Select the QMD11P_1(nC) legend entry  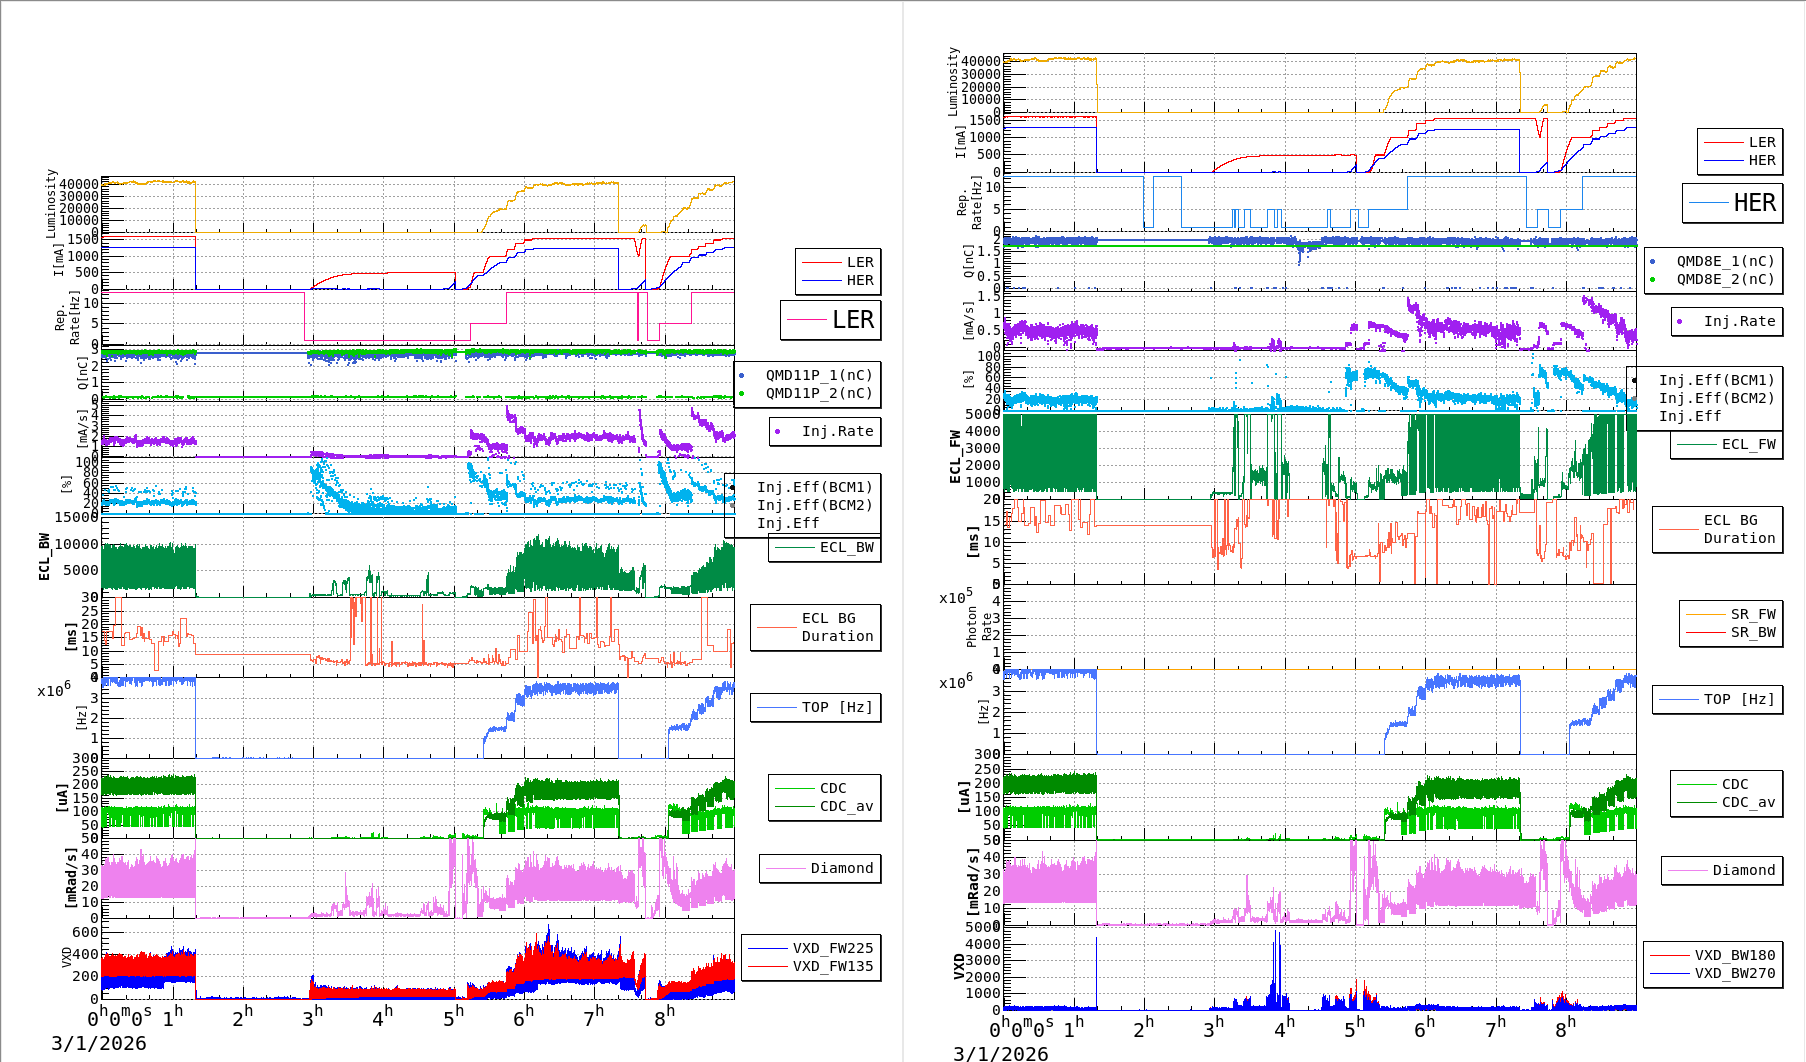[x=818, y=375]
